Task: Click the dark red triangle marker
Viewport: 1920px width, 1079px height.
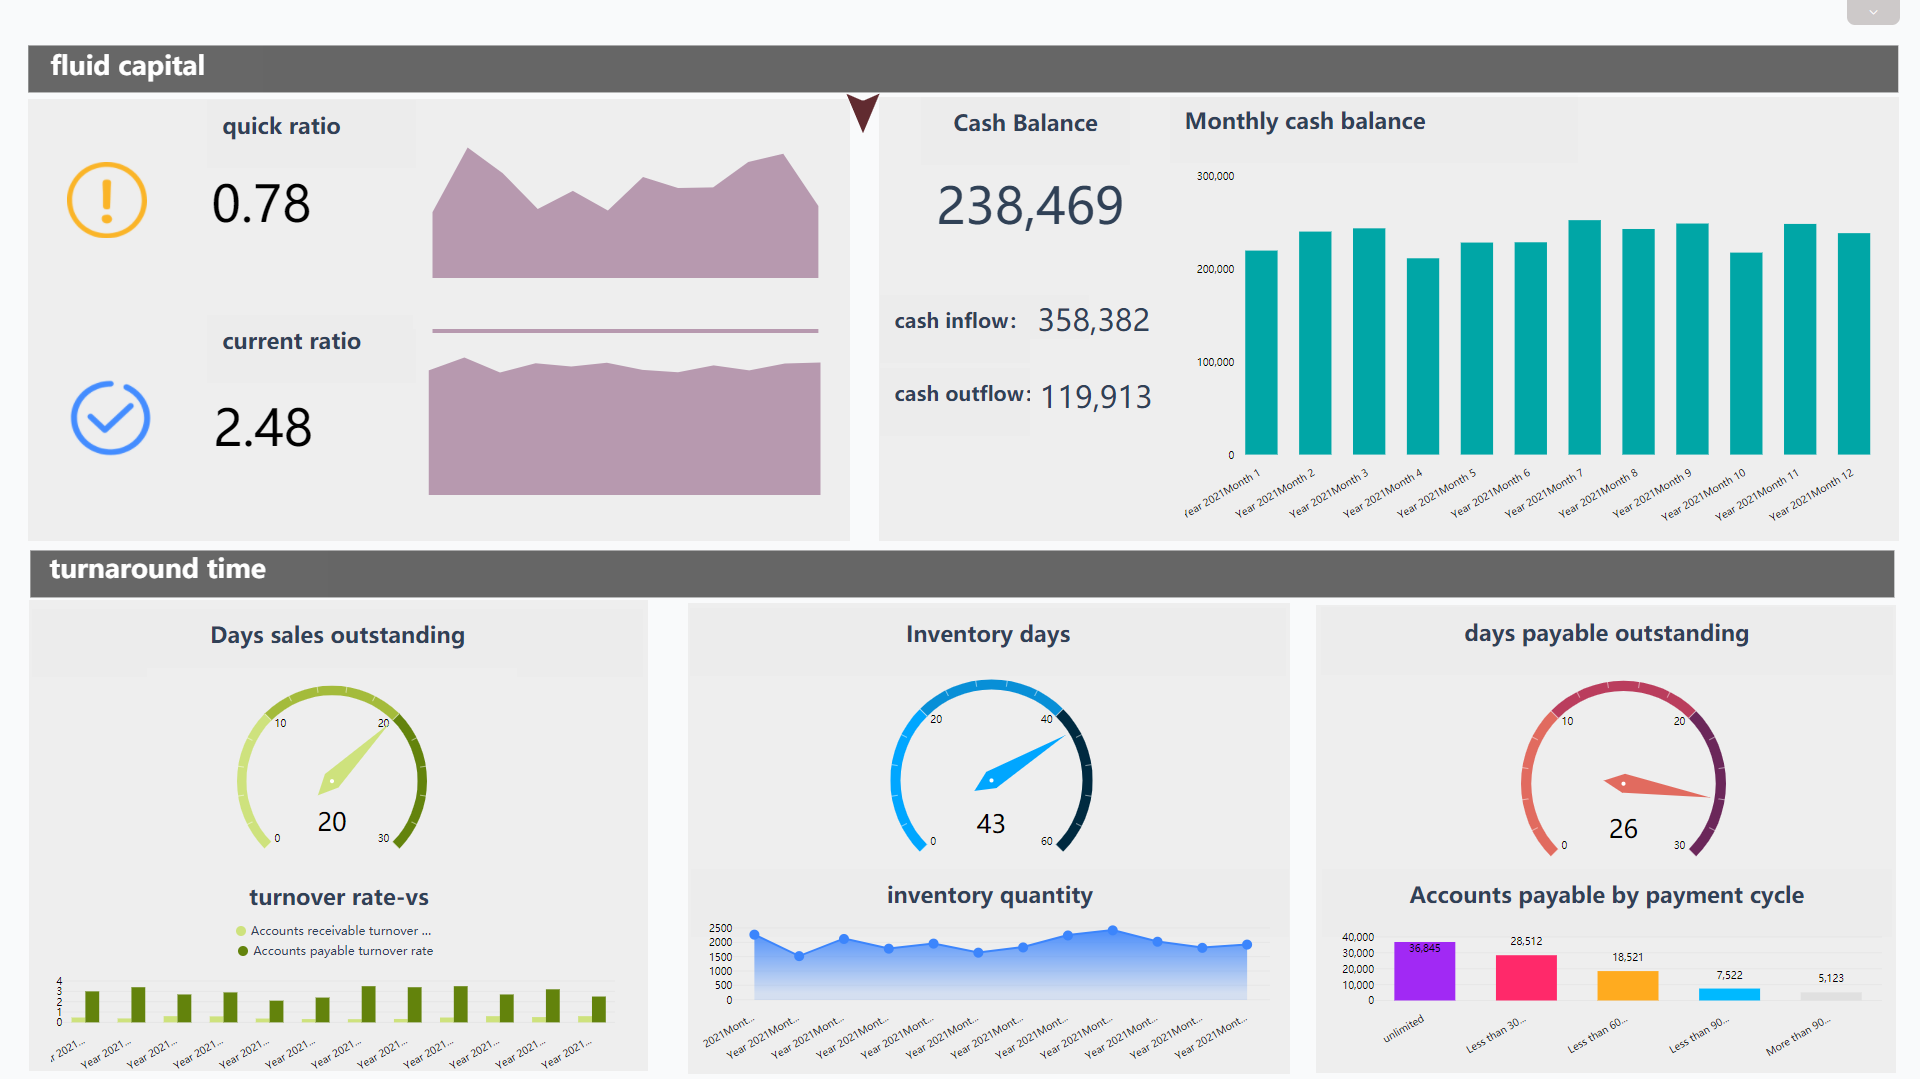Action: [x=863, y=112]
